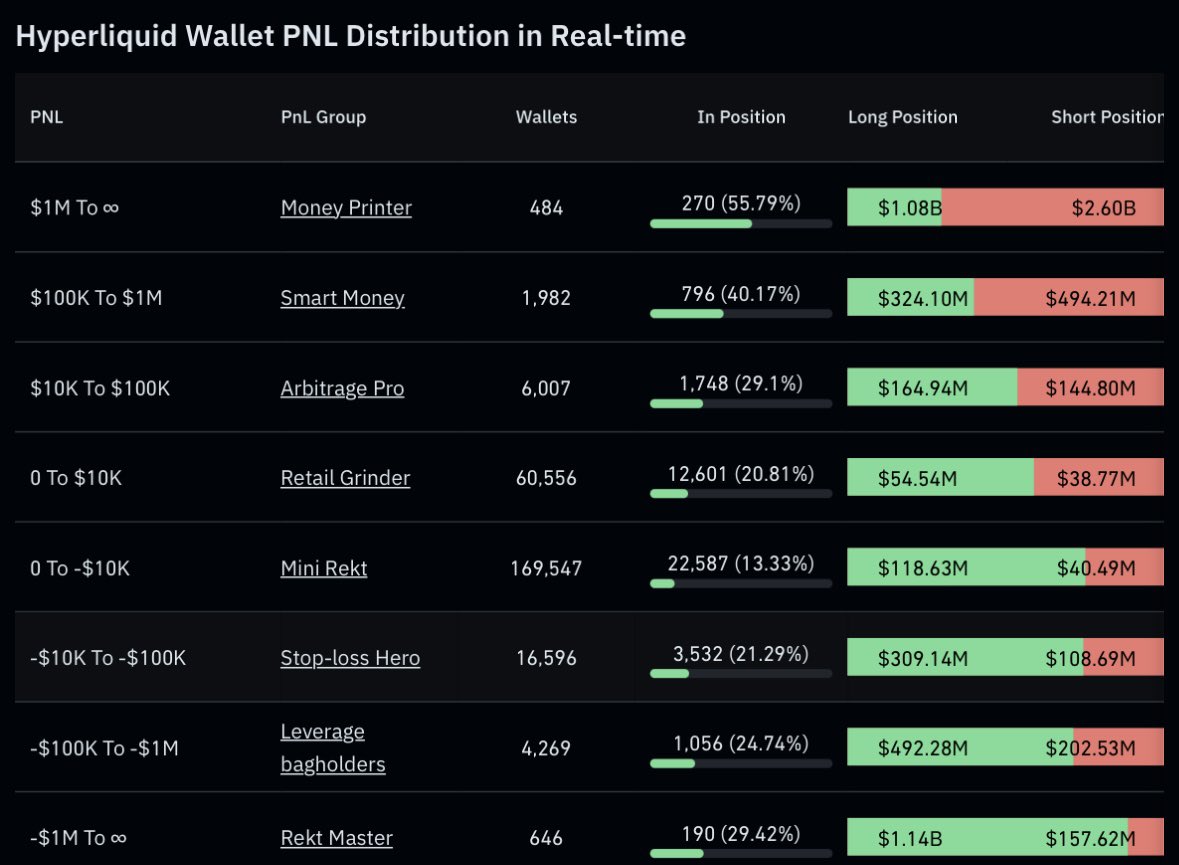Click the Hyperliquid Wallet PNL Distribution title
Image resolution: width=1179 pixels, height=865 pixels.
(351, 36)
